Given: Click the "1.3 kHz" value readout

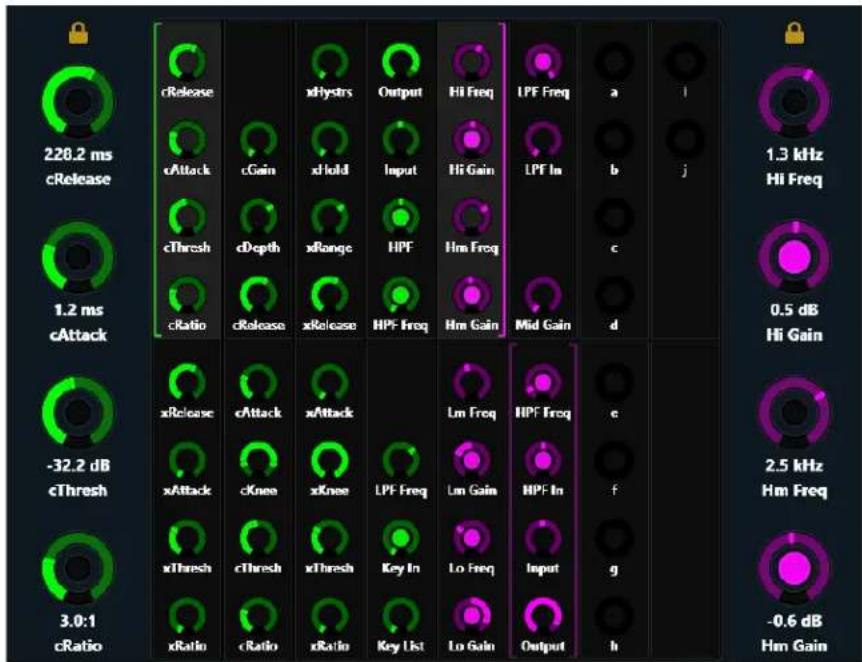Looking at the screenshot, I should click(794, 155).
